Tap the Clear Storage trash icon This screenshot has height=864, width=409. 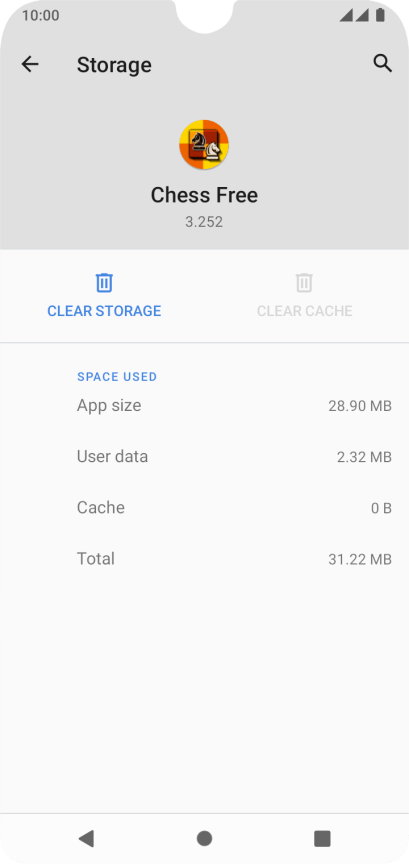click(x=104, y=282)
